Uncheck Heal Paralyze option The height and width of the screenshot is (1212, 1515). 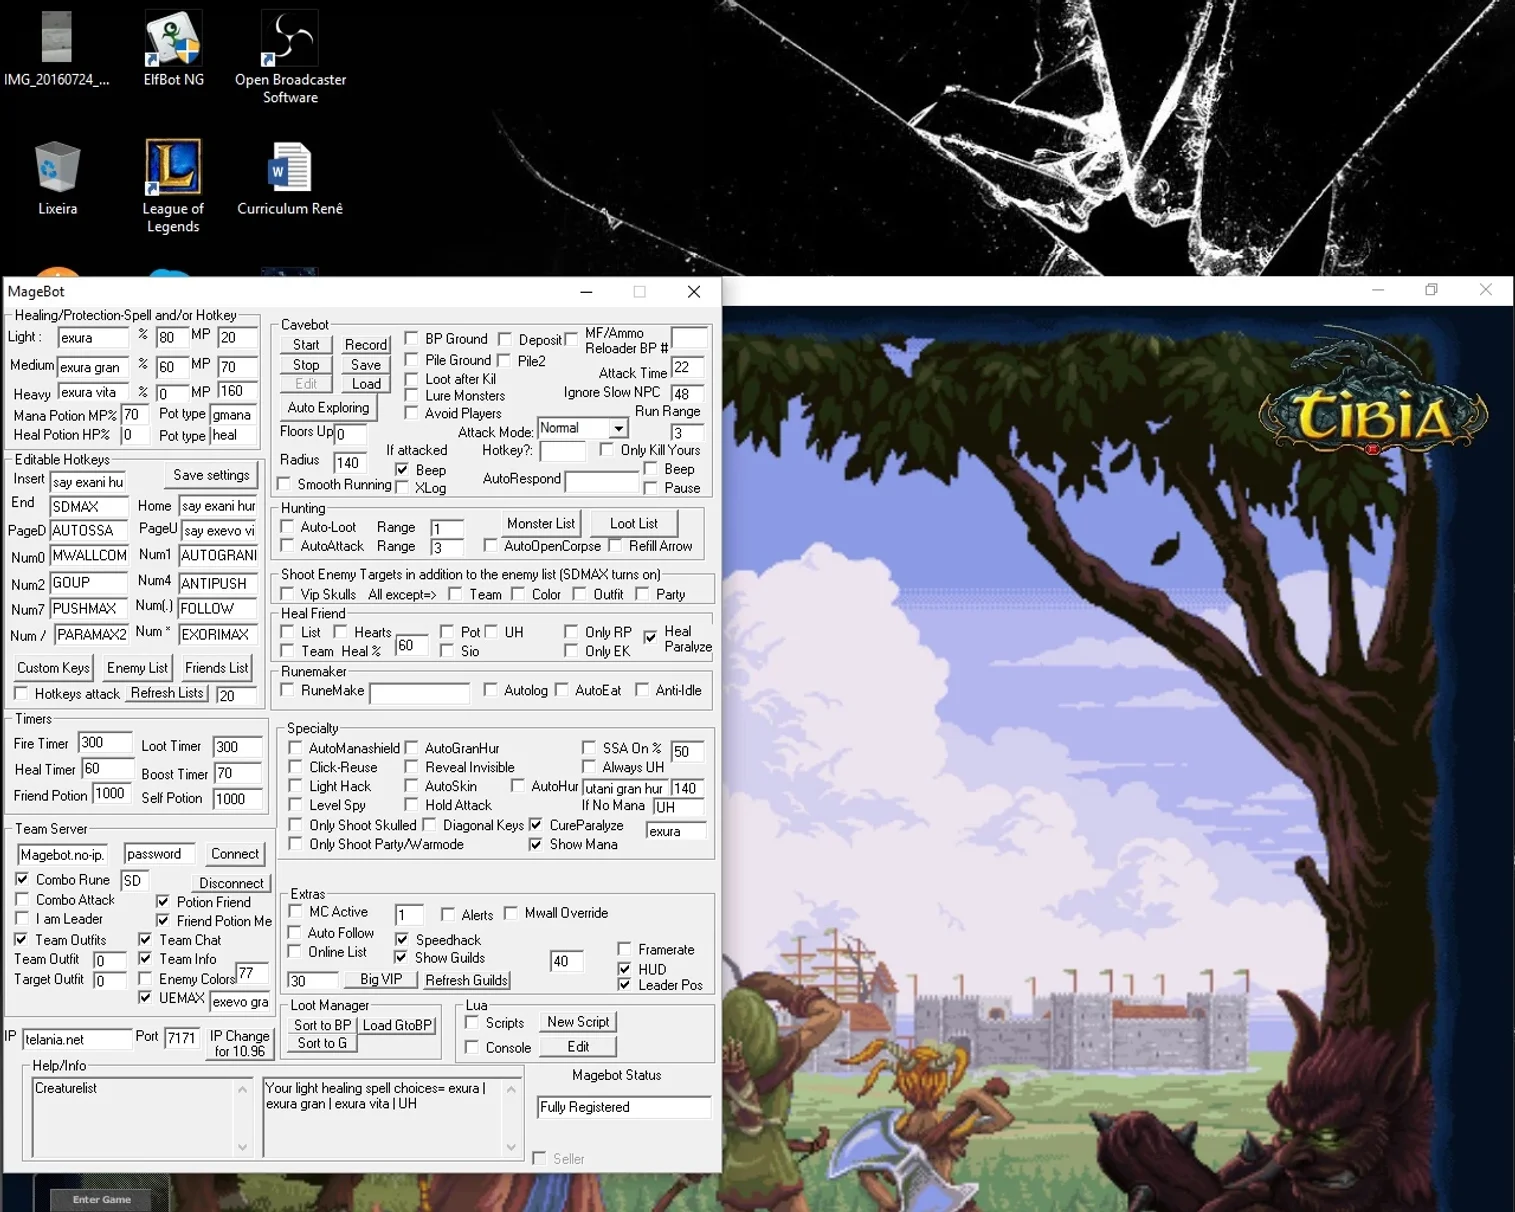pyautogui.click(x=651, y=637)
